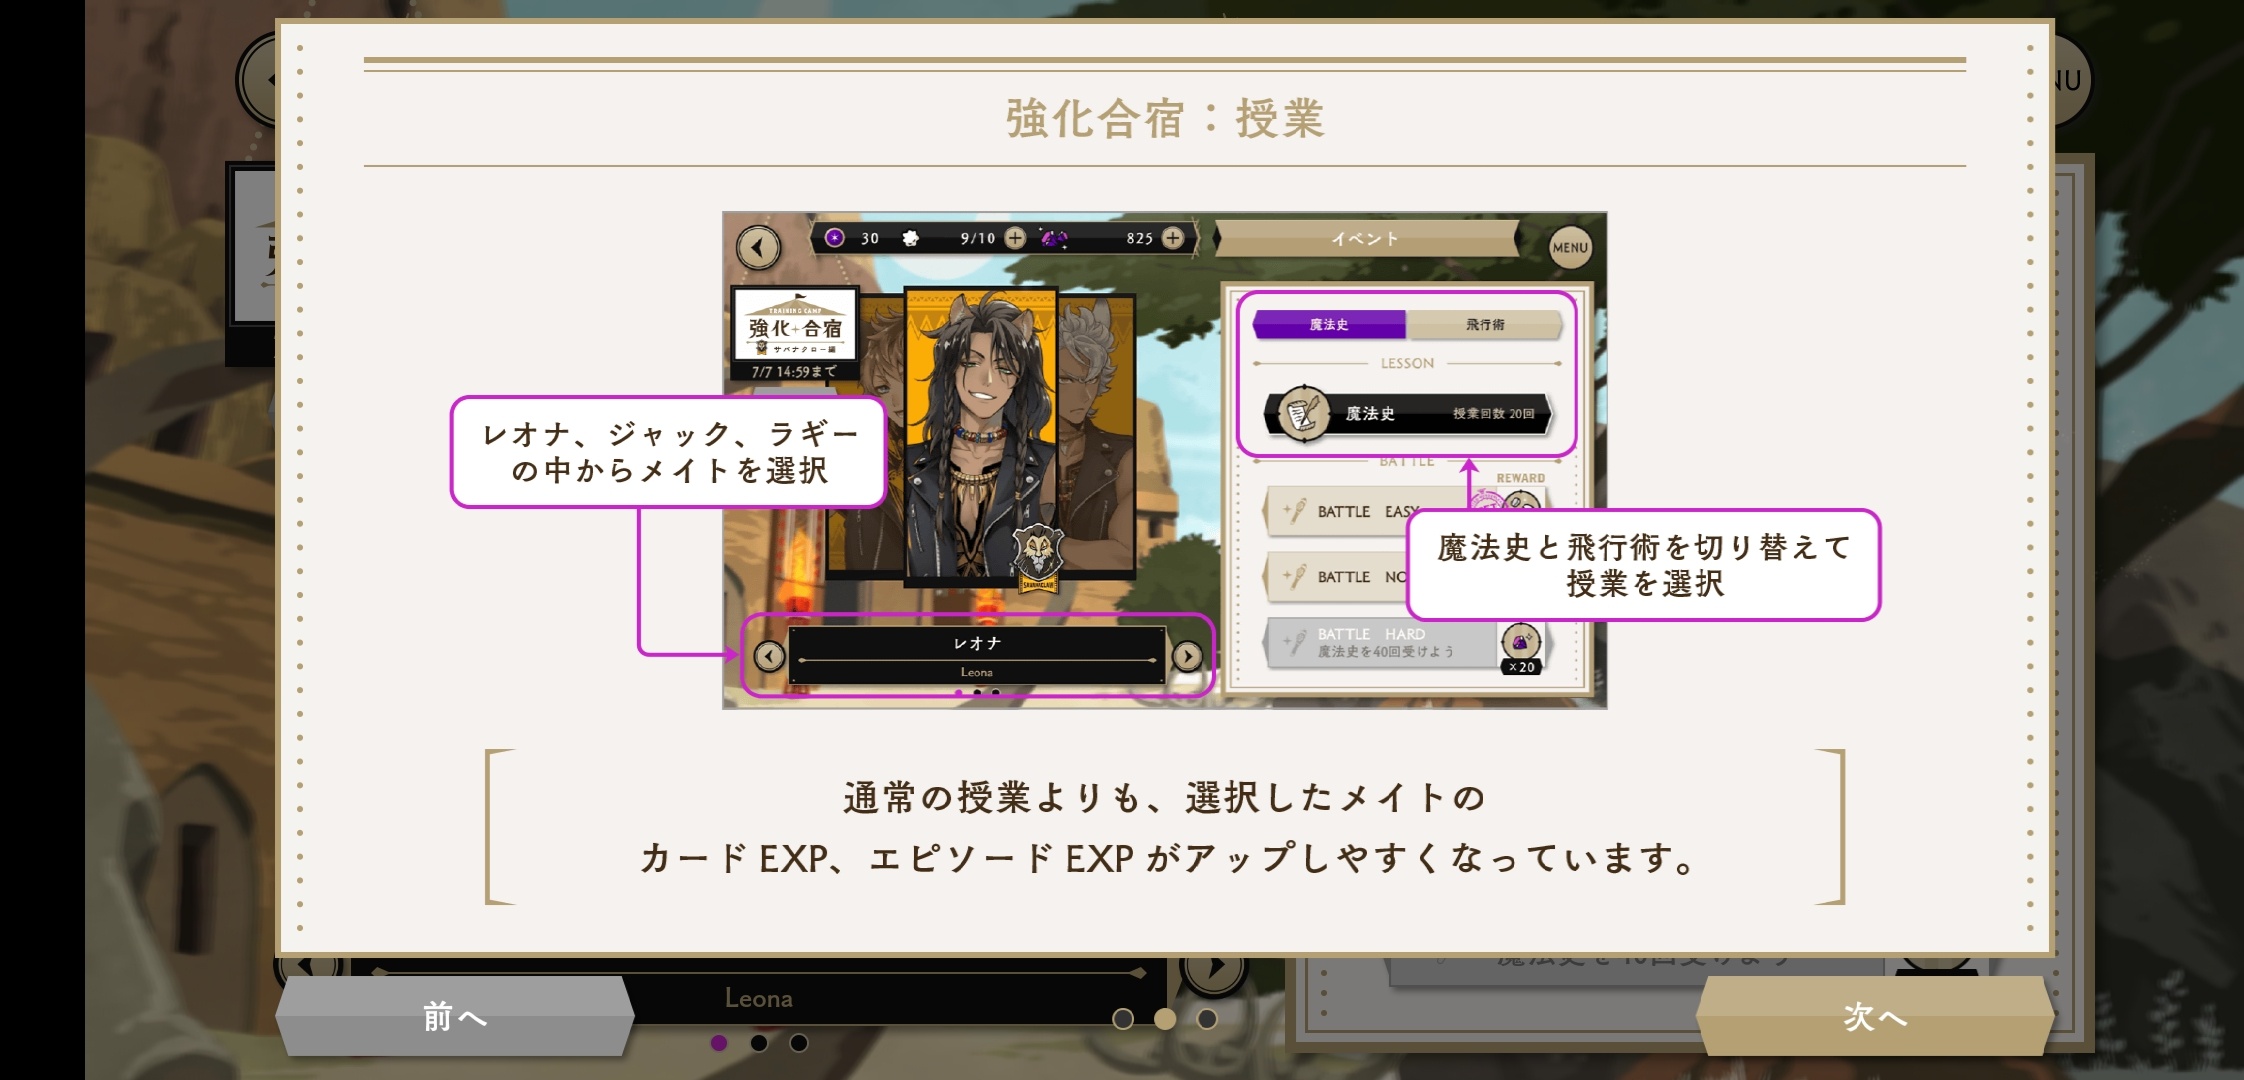This screenshot has width=2244, height=1080.
Task: Click the Savanaclaw lion crest badge
Action: click(1038, 557)
